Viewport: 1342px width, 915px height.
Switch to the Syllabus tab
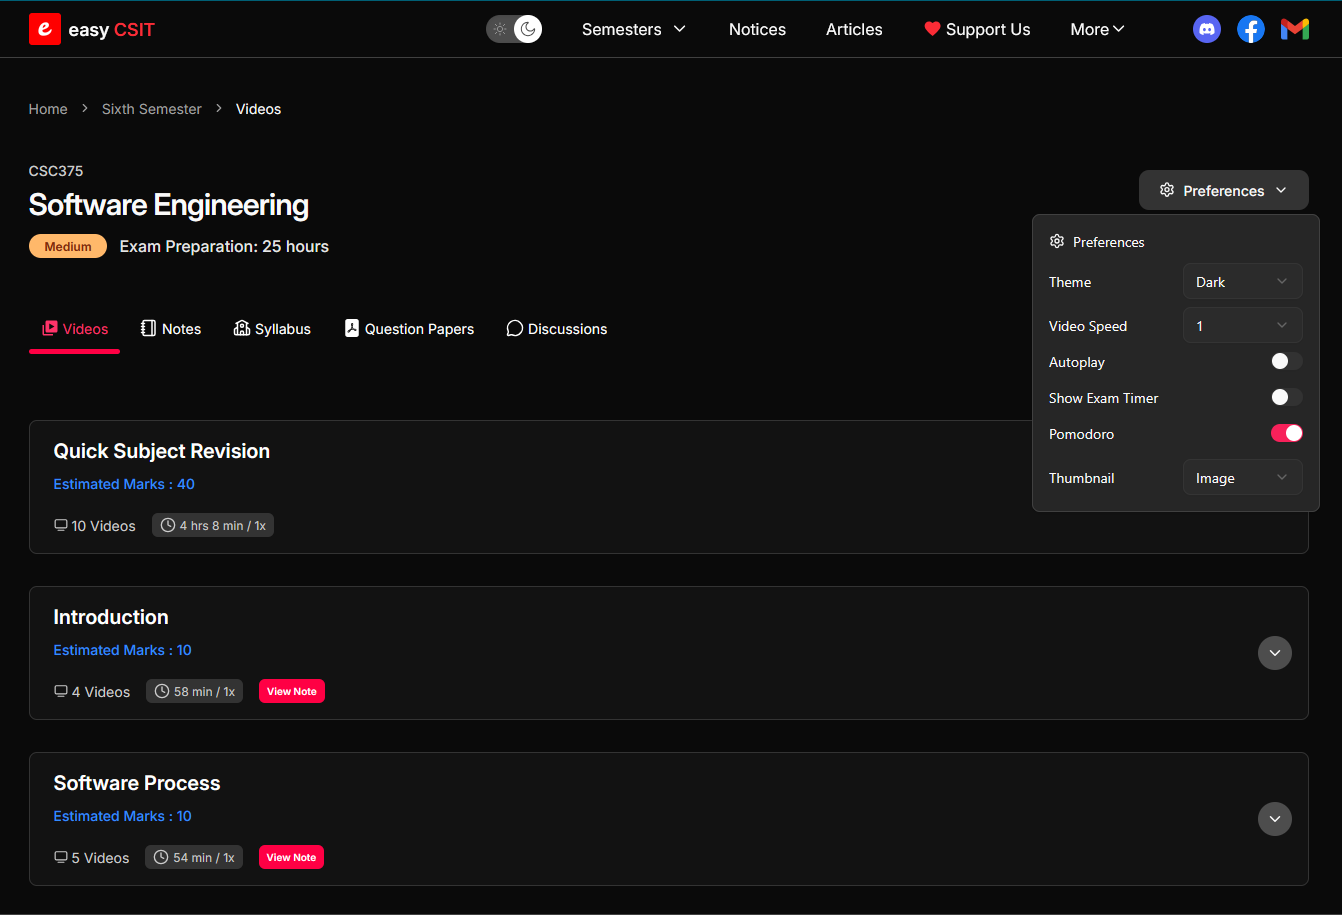272,329
